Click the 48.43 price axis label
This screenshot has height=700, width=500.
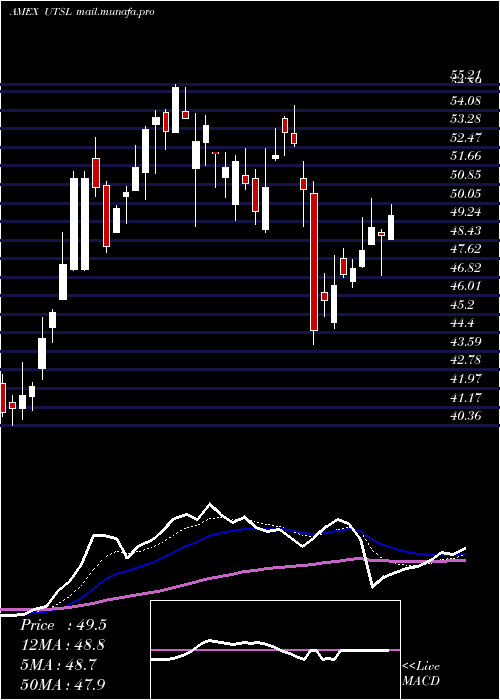466,231
